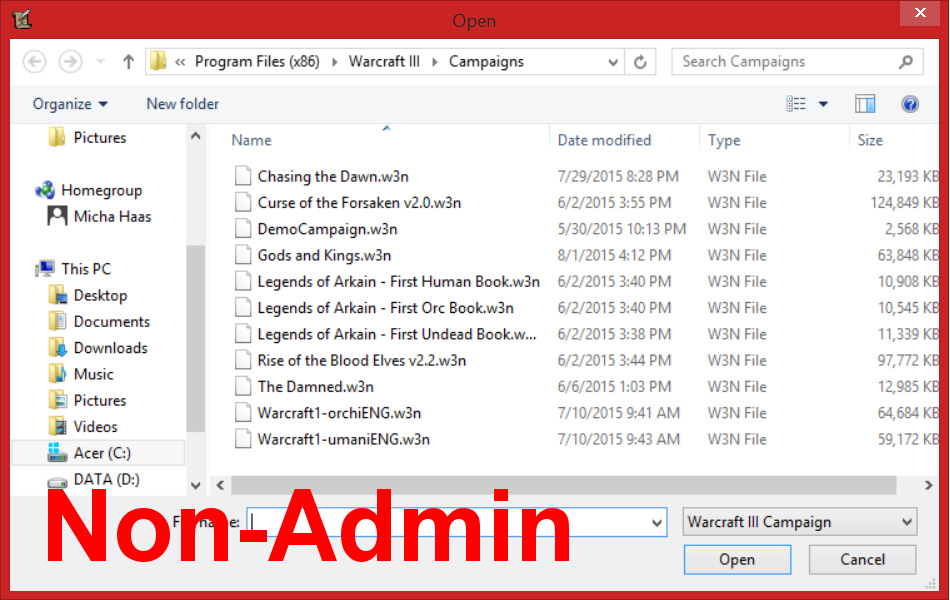Select Curse of the Forsaken v2.0.w3n
950x600 pixels.
pyautogui.click(x=359, y=203)
